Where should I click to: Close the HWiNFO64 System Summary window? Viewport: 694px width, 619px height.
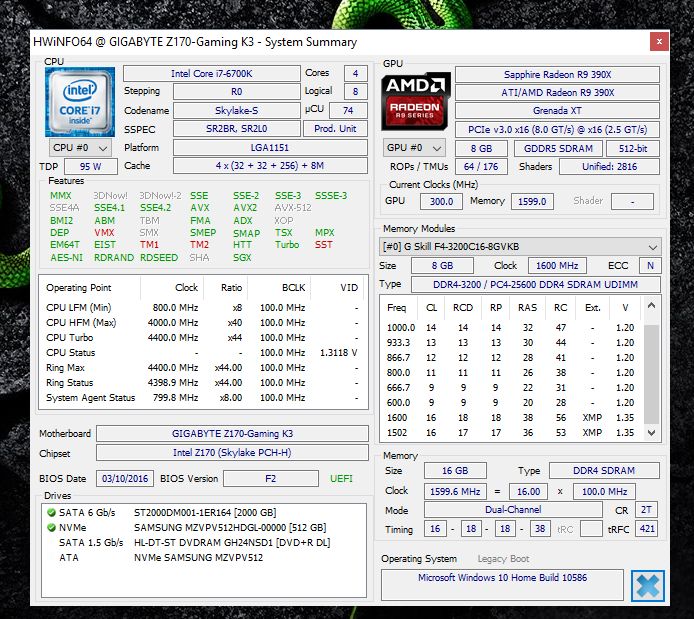(x=659, y=42)
